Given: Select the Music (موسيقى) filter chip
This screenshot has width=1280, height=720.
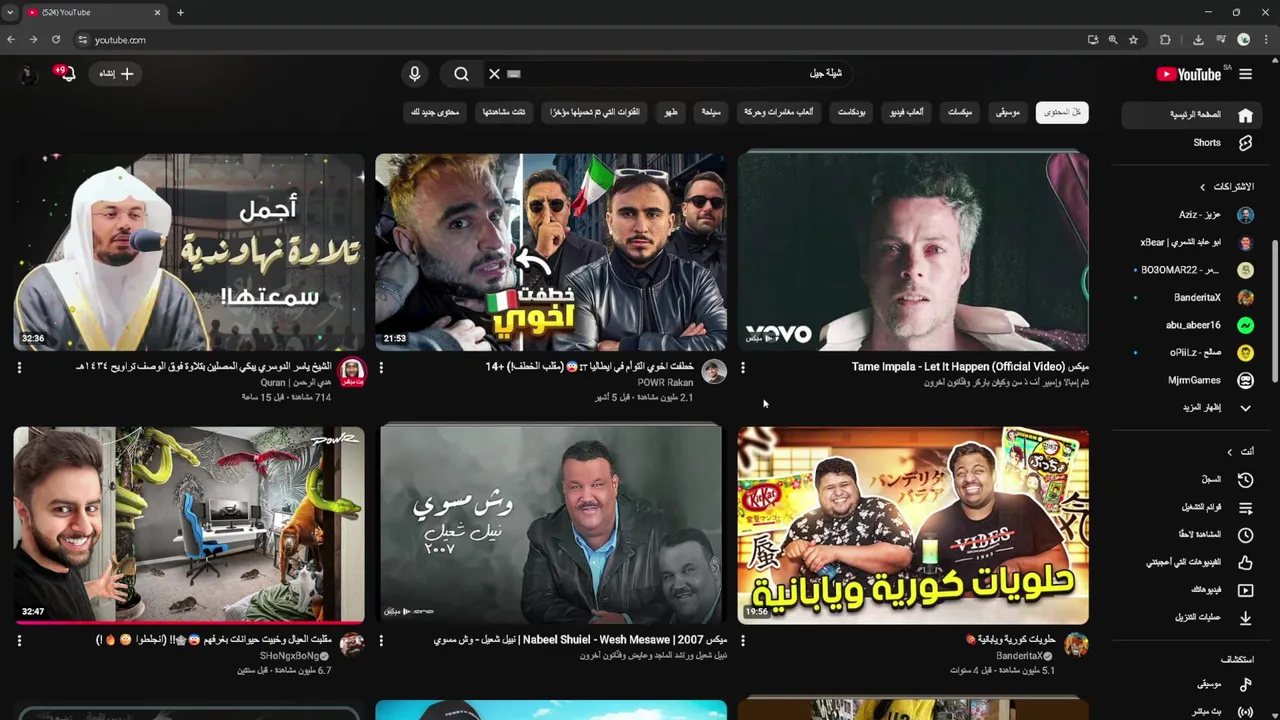Looking at the screenshot, I should click(x=1007, y=112).
